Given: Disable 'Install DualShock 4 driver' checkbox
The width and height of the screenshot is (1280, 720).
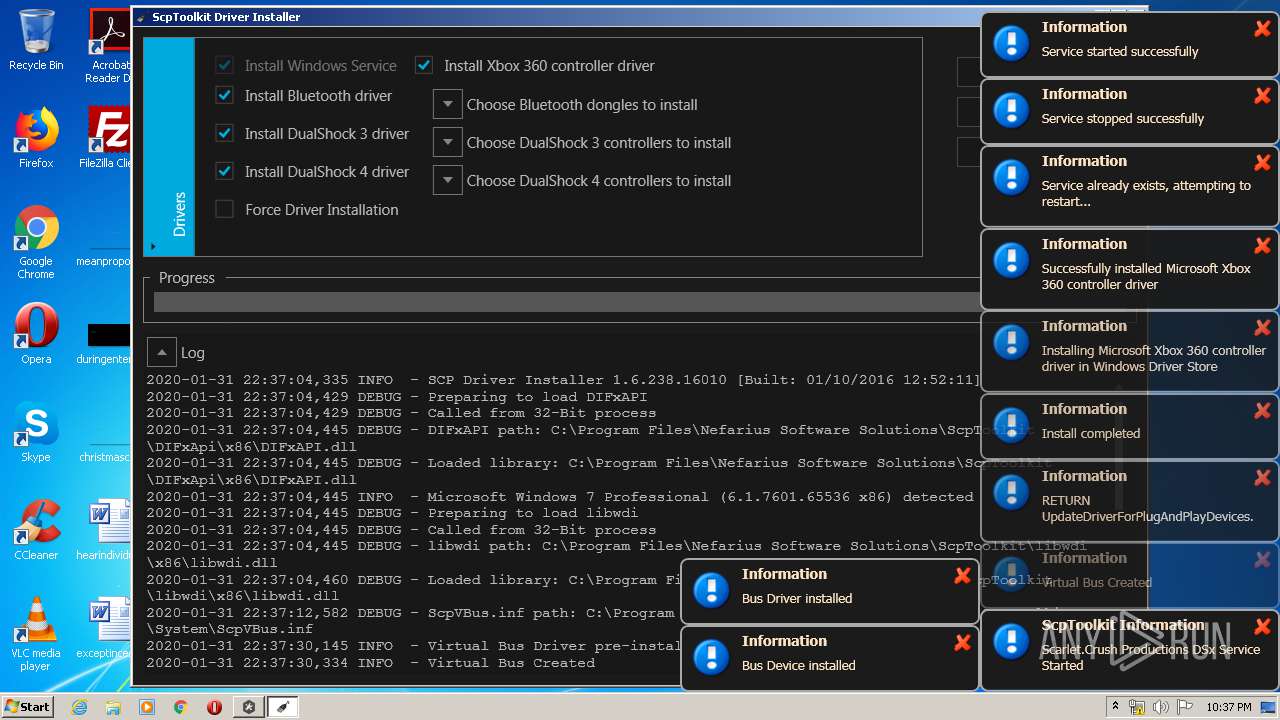Looking at the screenshot, I should pyautogui.click(x=225, y=171).
